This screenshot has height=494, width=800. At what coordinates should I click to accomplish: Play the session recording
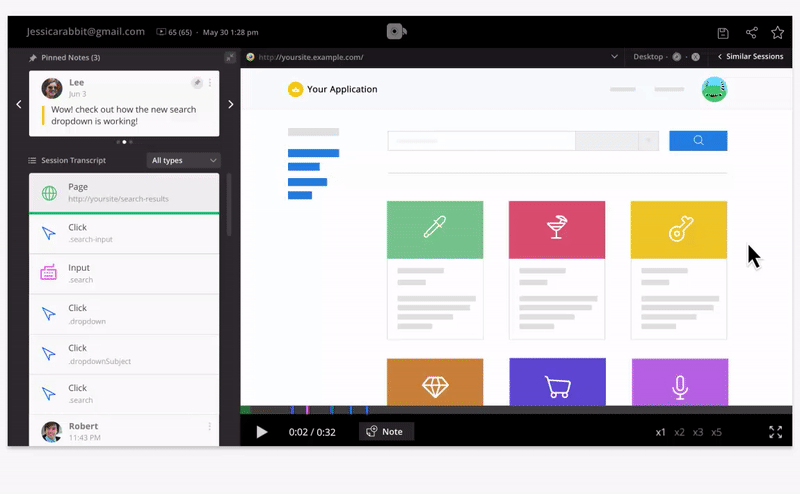tap(262, 432)
